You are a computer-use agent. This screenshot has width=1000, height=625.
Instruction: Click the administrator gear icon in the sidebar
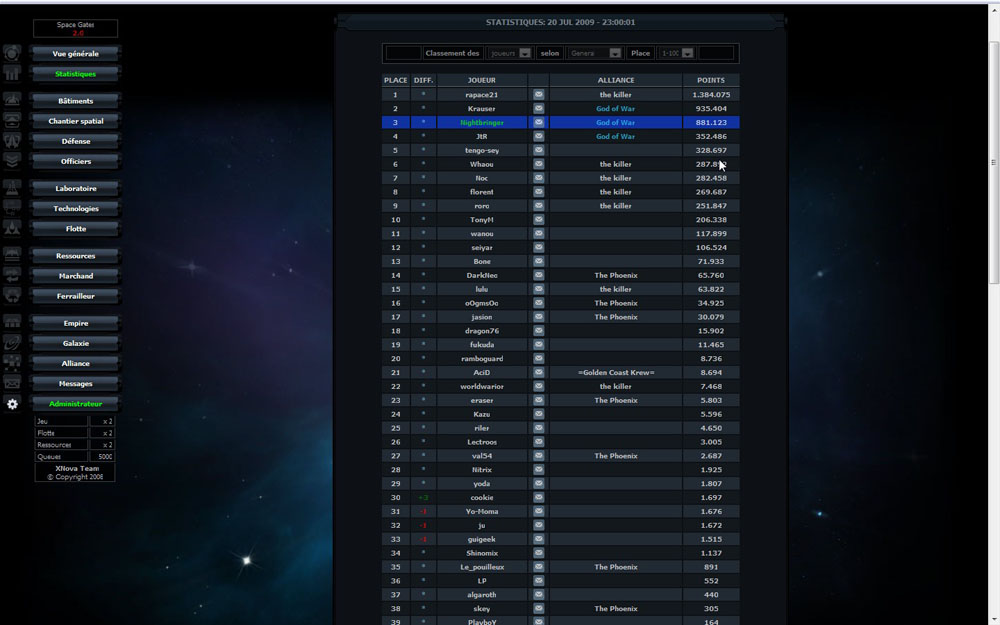(x=12, y=404)
